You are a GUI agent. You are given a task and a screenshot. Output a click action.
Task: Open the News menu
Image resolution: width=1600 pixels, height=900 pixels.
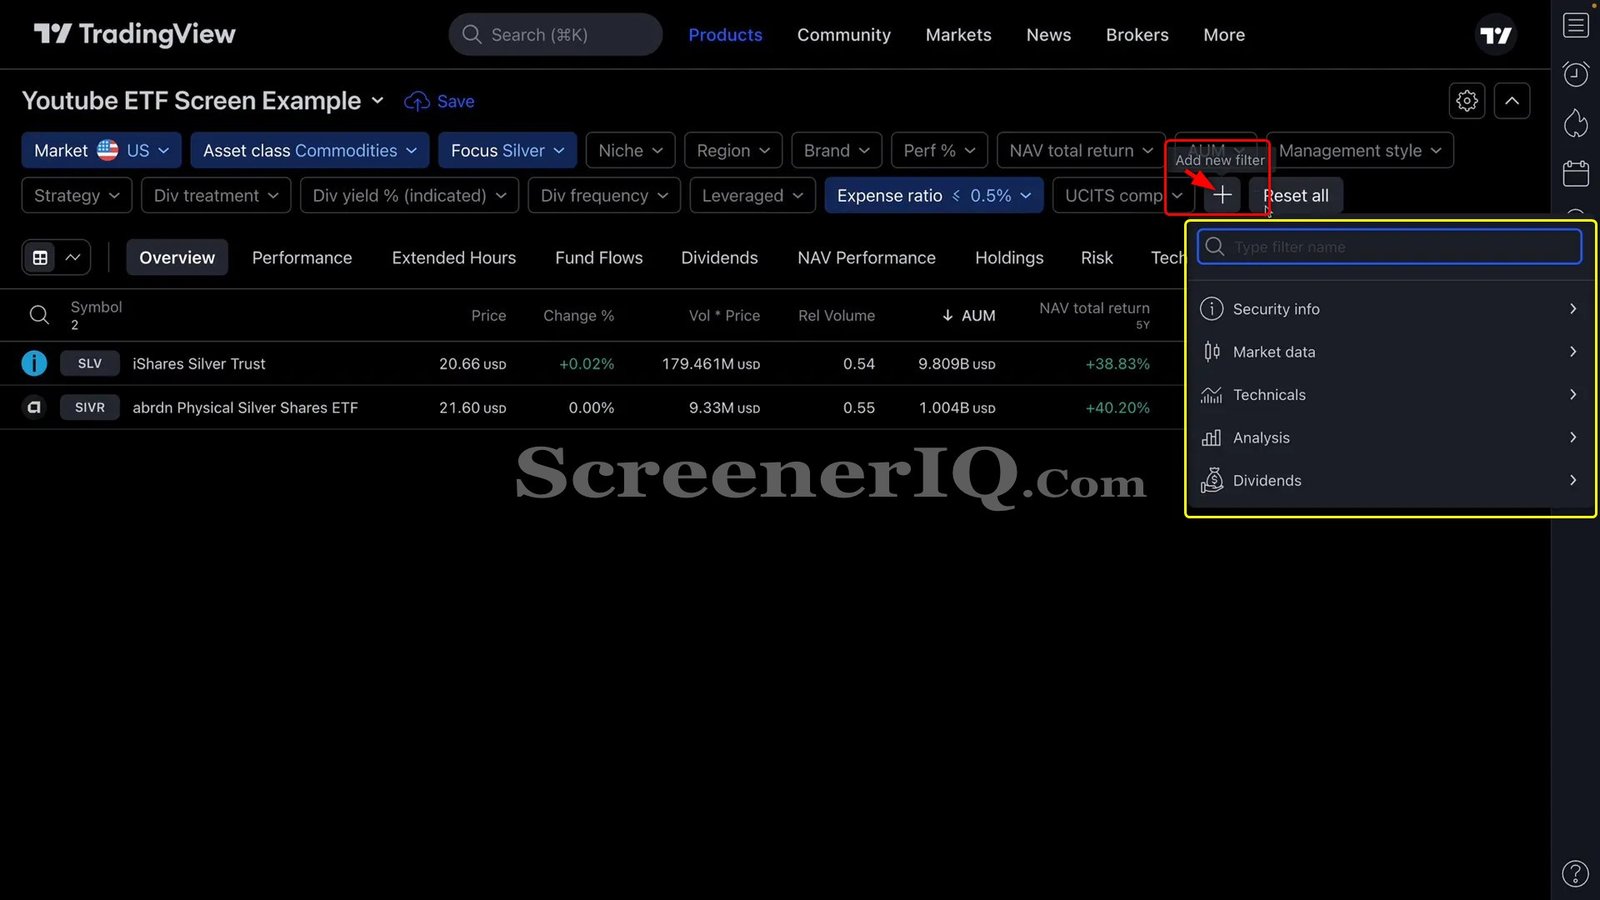pyautogui.click(x=1048, y=35)
